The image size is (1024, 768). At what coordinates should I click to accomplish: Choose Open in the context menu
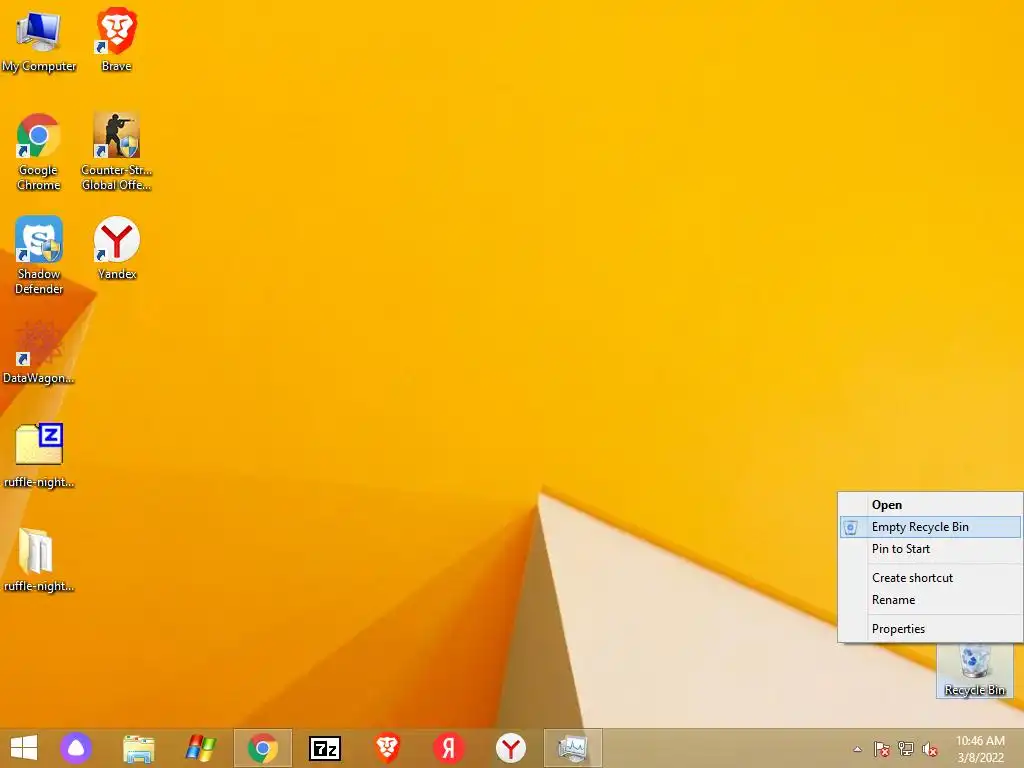coord(931,505)
